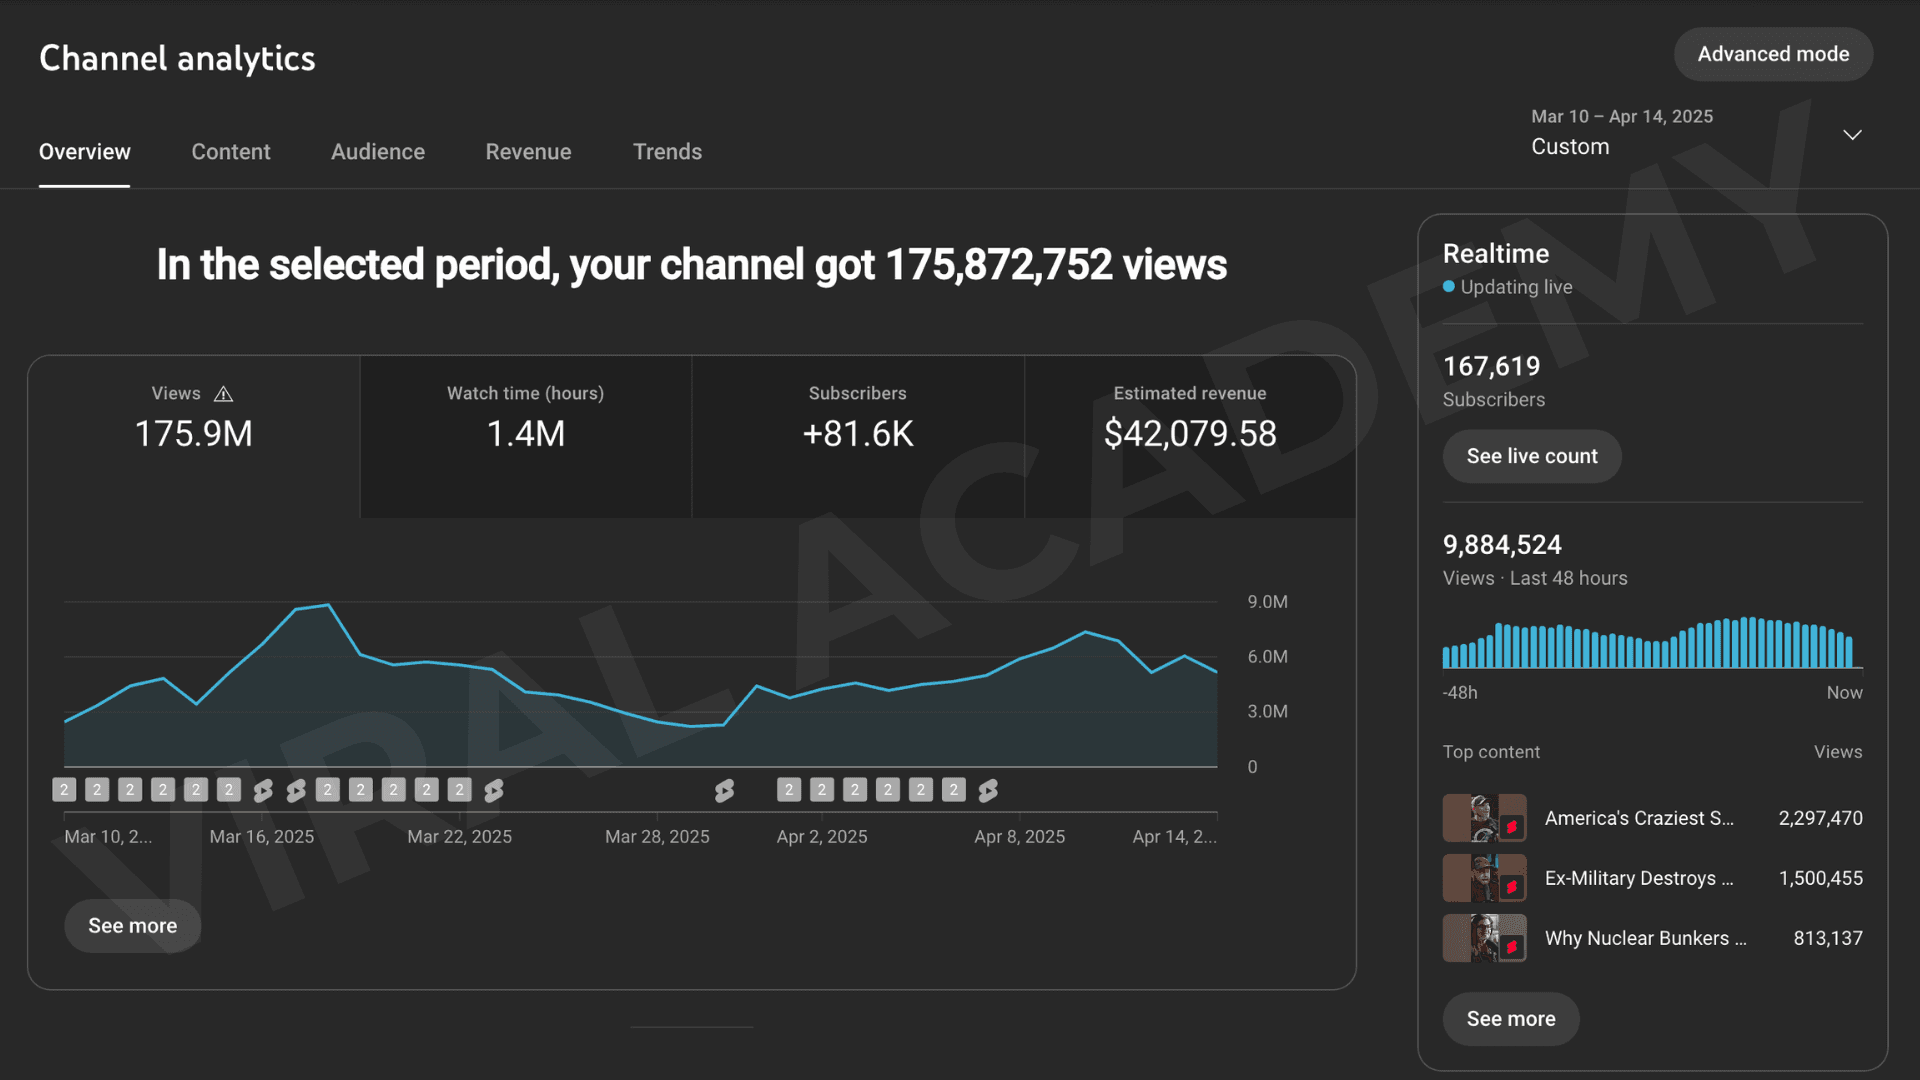Open the Revenue tab
Viewport: 1920px width, 1080px height.
click(528, 152)
